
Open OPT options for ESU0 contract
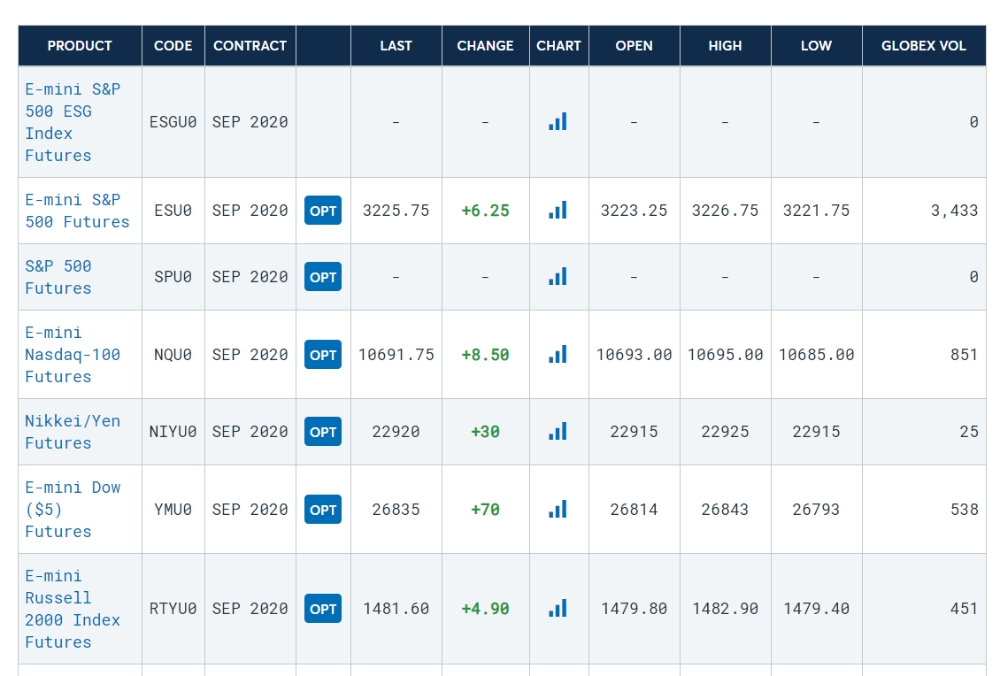tap(323, 211)
